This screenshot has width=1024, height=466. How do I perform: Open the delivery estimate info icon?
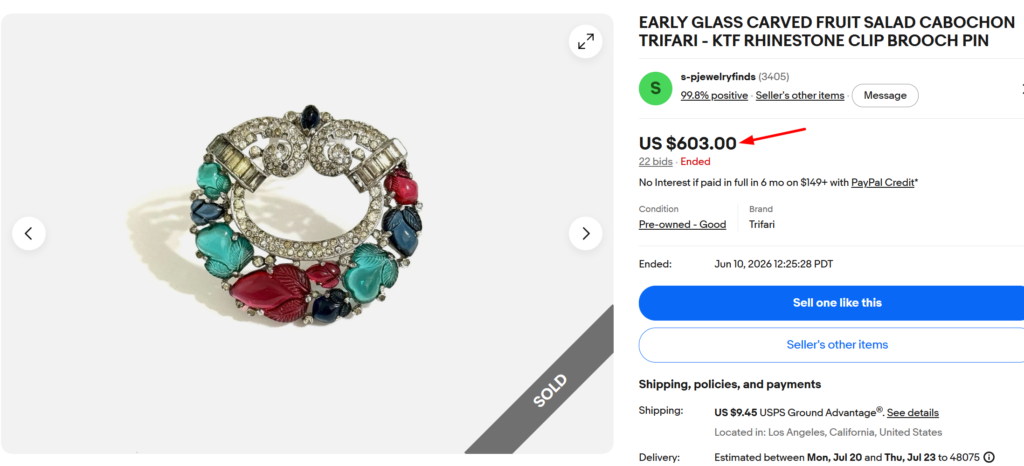[989, 457]
